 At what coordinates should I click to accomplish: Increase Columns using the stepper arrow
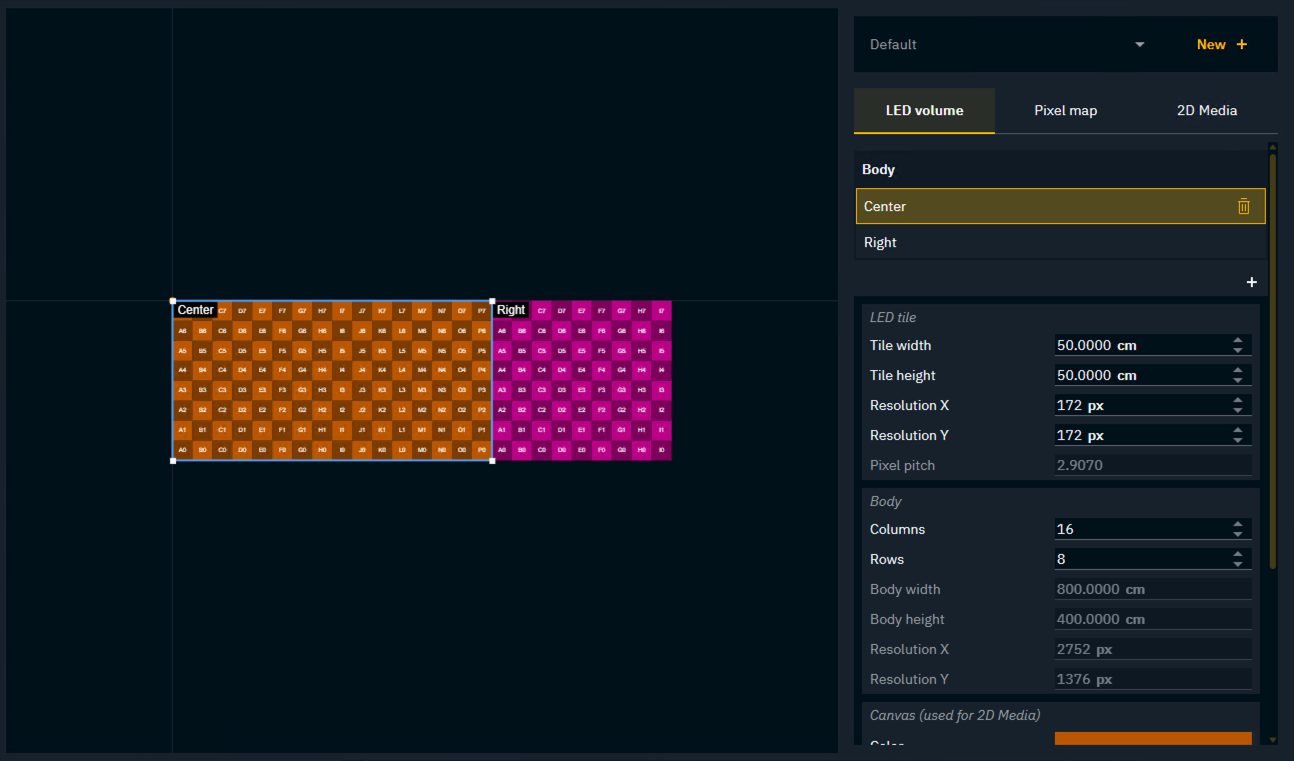point(1240,524)
